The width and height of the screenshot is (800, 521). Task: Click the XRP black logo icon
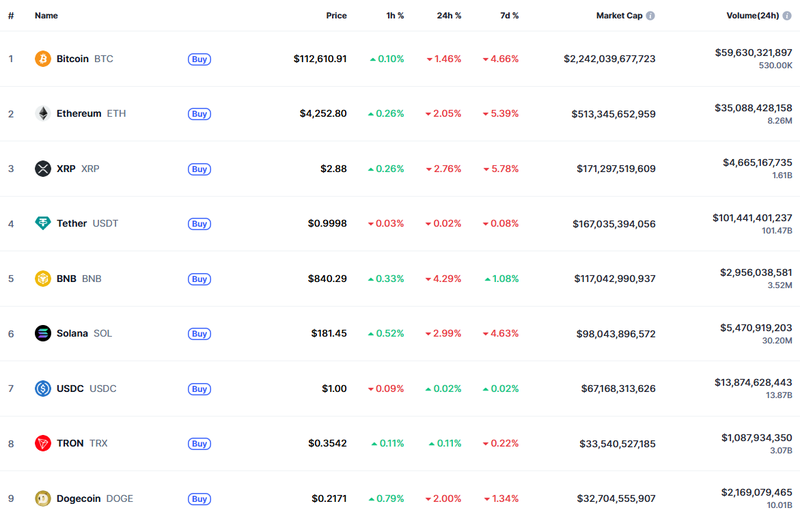pos(43,169)
